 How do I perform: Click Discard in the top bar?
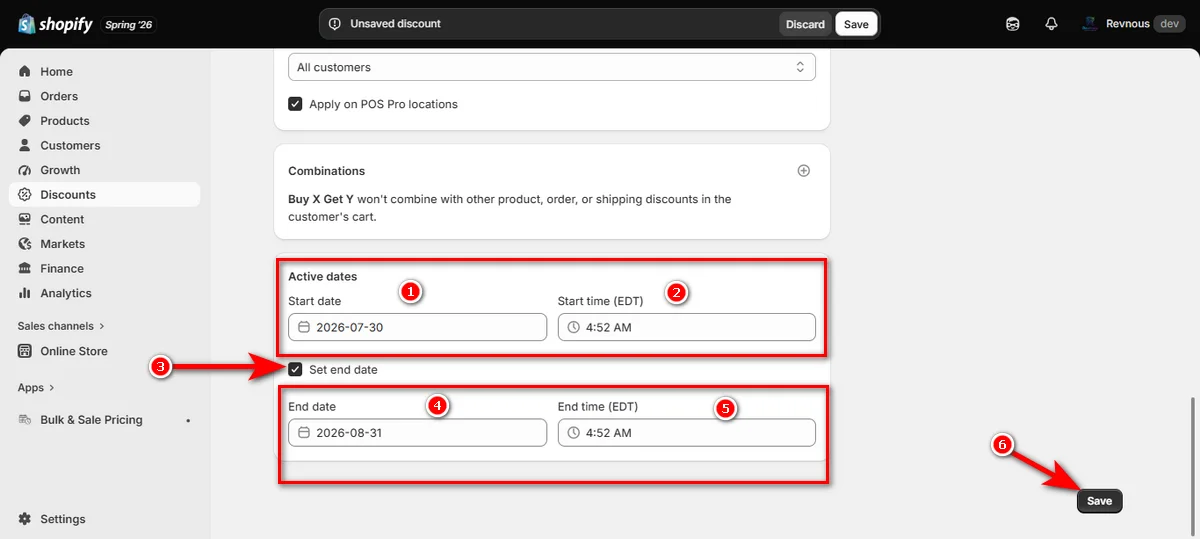[805, 24]
